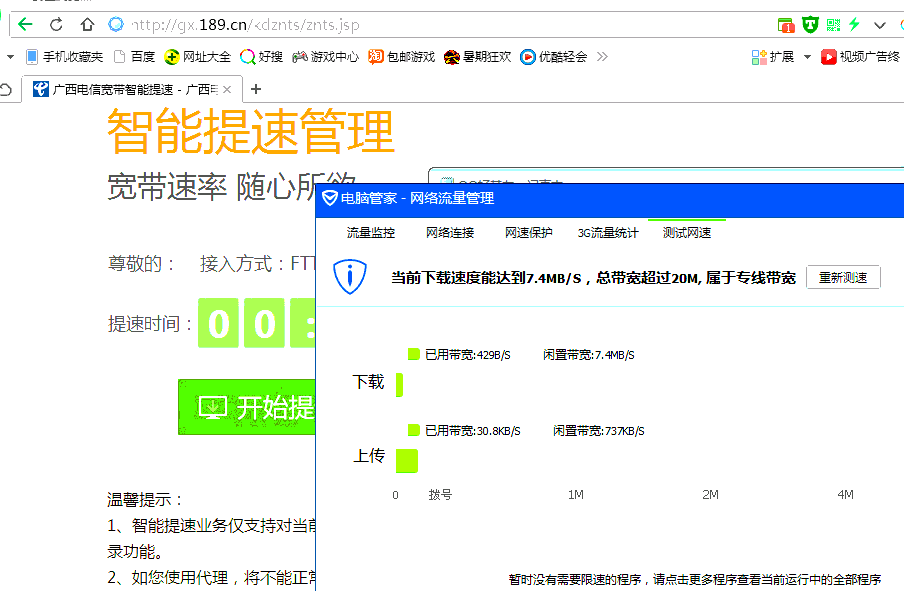Click the 智能提速管理 orange heading

point(251,131)
